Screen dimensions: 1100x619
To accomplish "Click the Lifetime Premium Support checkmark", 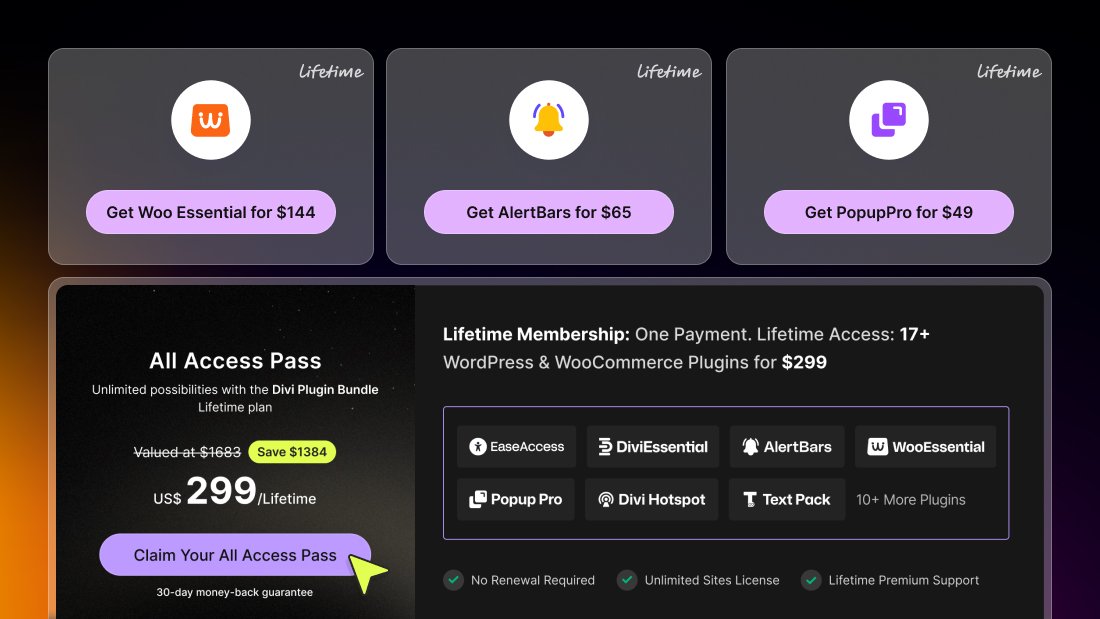I will (x=811, y=580).
